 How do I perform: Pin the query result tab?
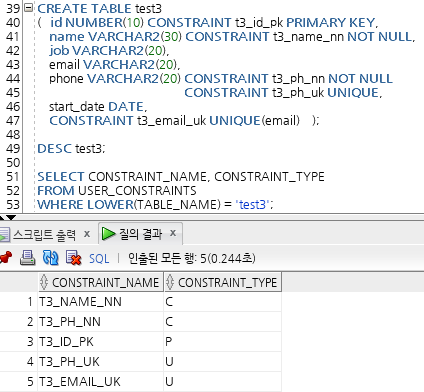click(6, 258)
